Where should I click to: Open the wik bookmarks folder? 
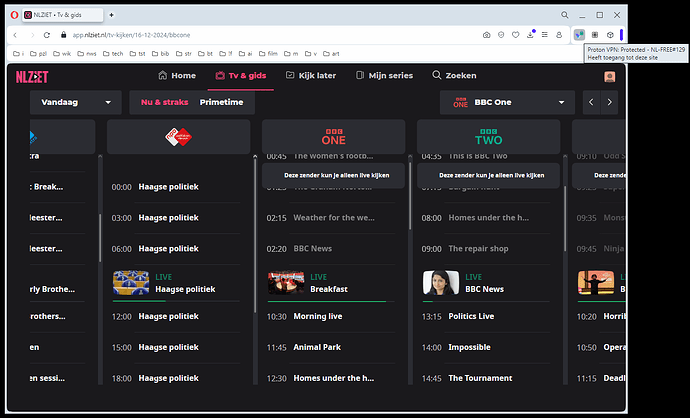coord(62,54)
